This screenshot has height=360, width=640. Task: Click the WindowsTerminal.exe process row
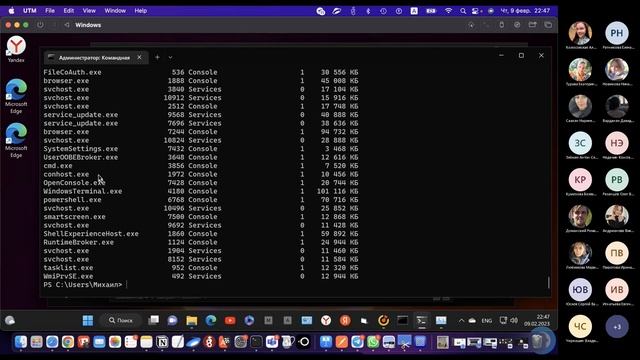click(x=201, y=191)
